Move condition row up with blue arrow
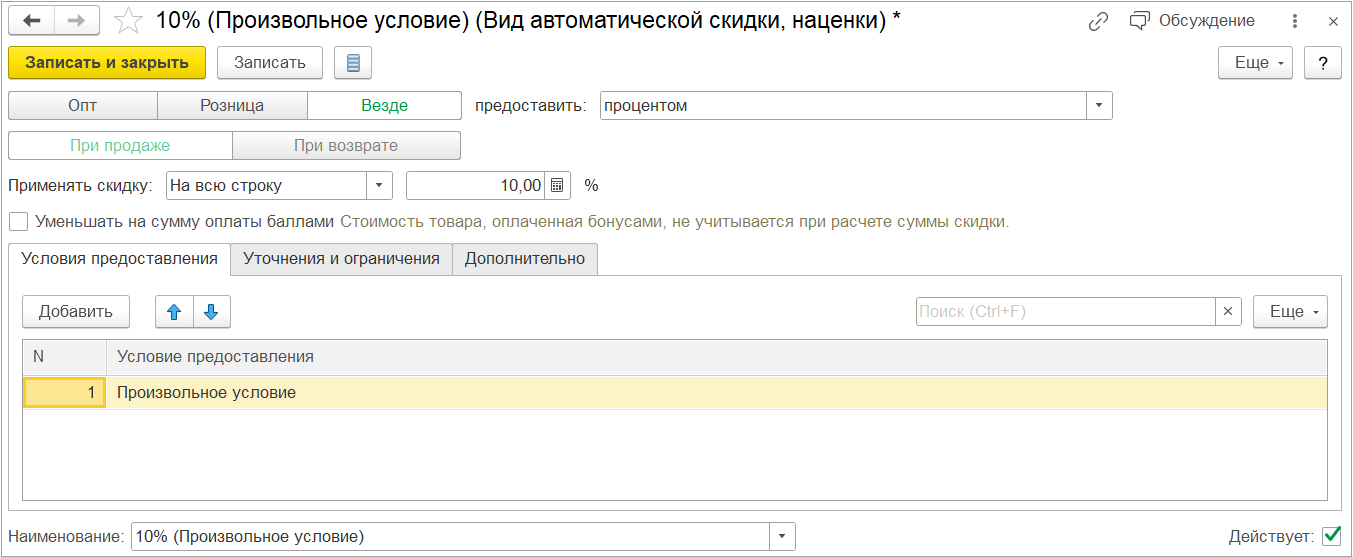 [174, 312]
